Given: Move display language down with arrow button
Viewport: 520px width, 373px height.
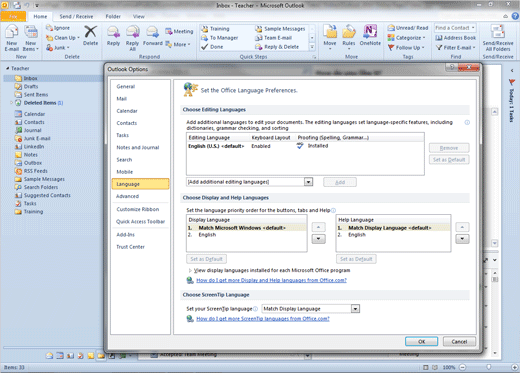Looking at the screenshot, I should [x=319, y=239].
